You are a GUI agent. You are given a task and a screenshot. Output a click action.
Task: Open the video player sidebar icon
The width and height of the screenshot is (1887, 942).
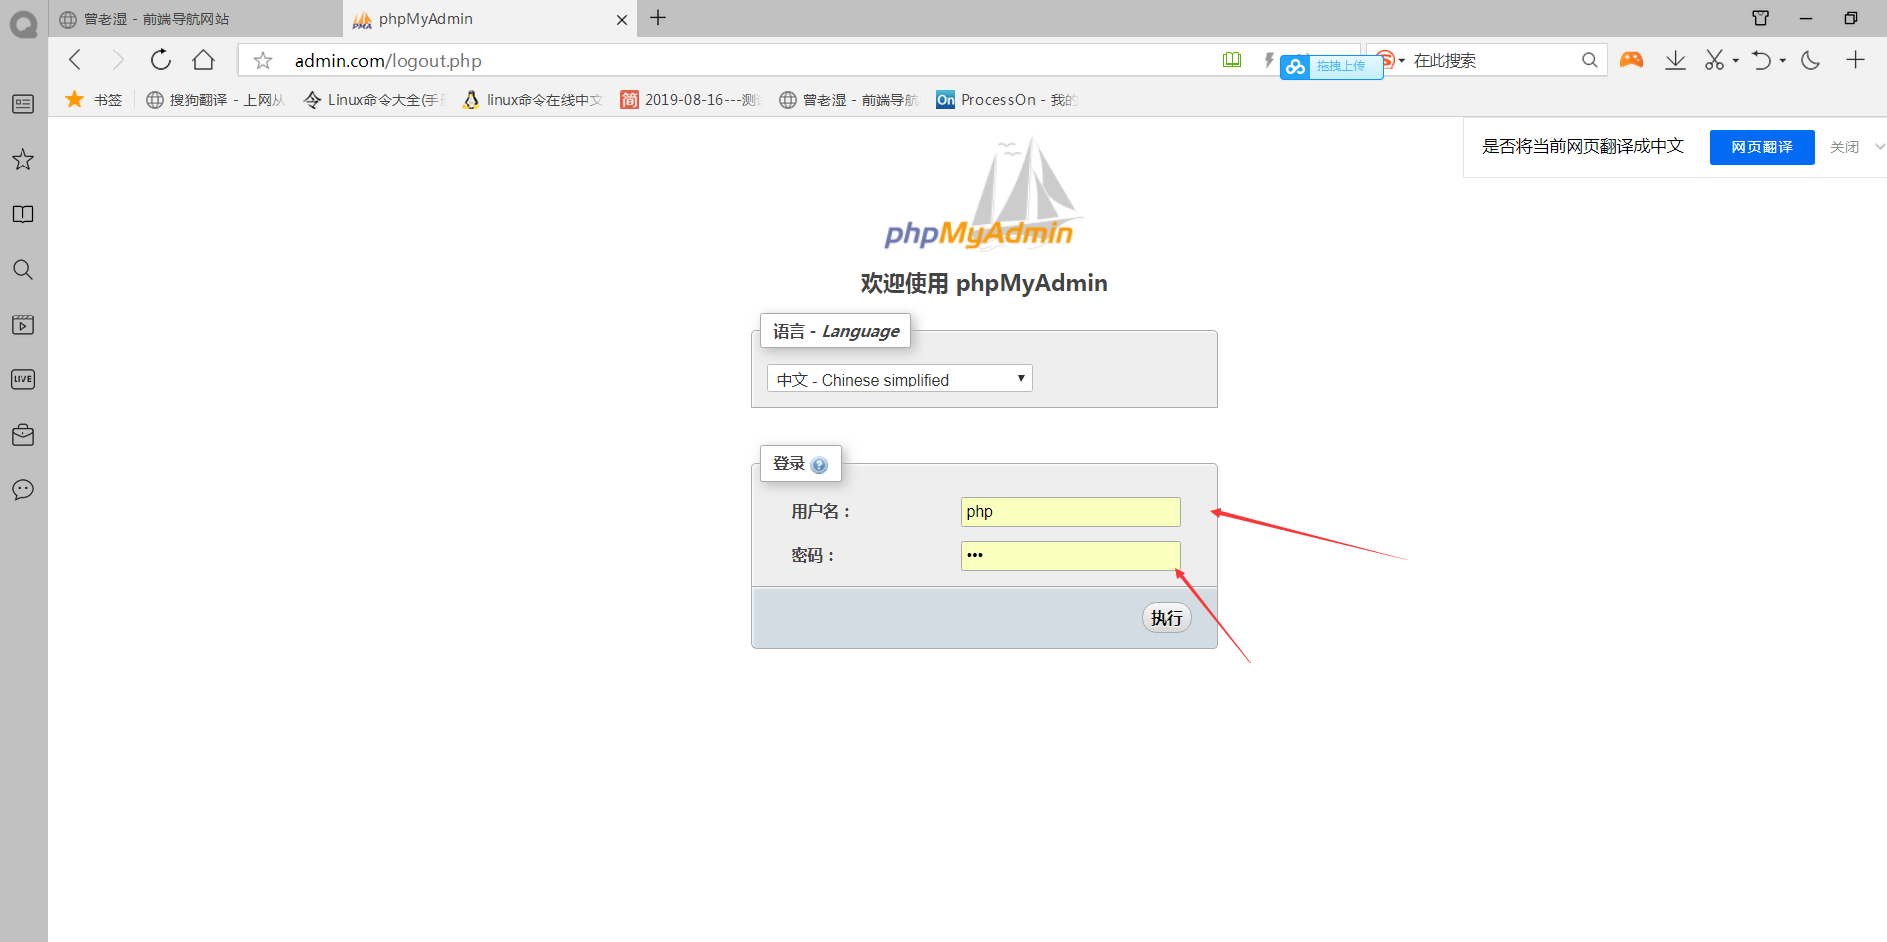pyautogui.click(x=23, y=324)
